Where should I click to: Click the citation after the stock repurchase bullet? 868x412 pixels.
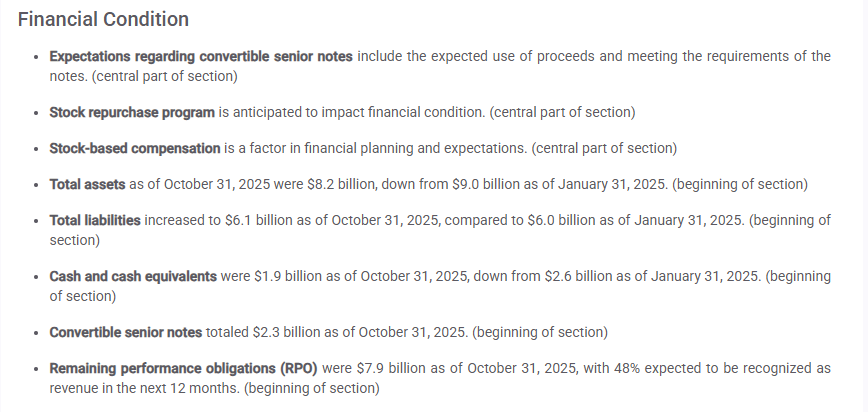coord(563,112)
